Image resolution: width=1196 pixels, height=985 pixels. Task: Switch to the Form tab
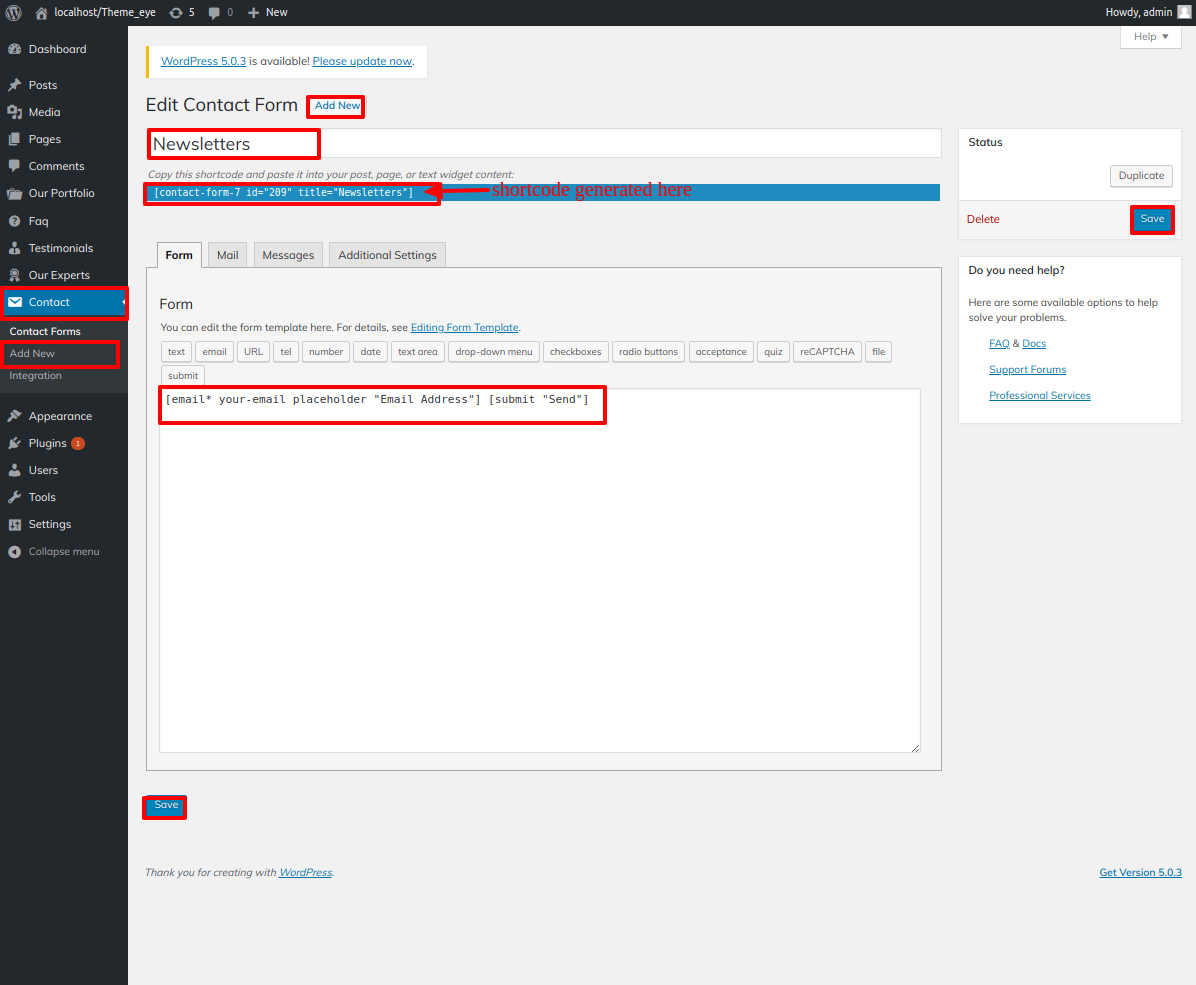click(x=179, y=255)
